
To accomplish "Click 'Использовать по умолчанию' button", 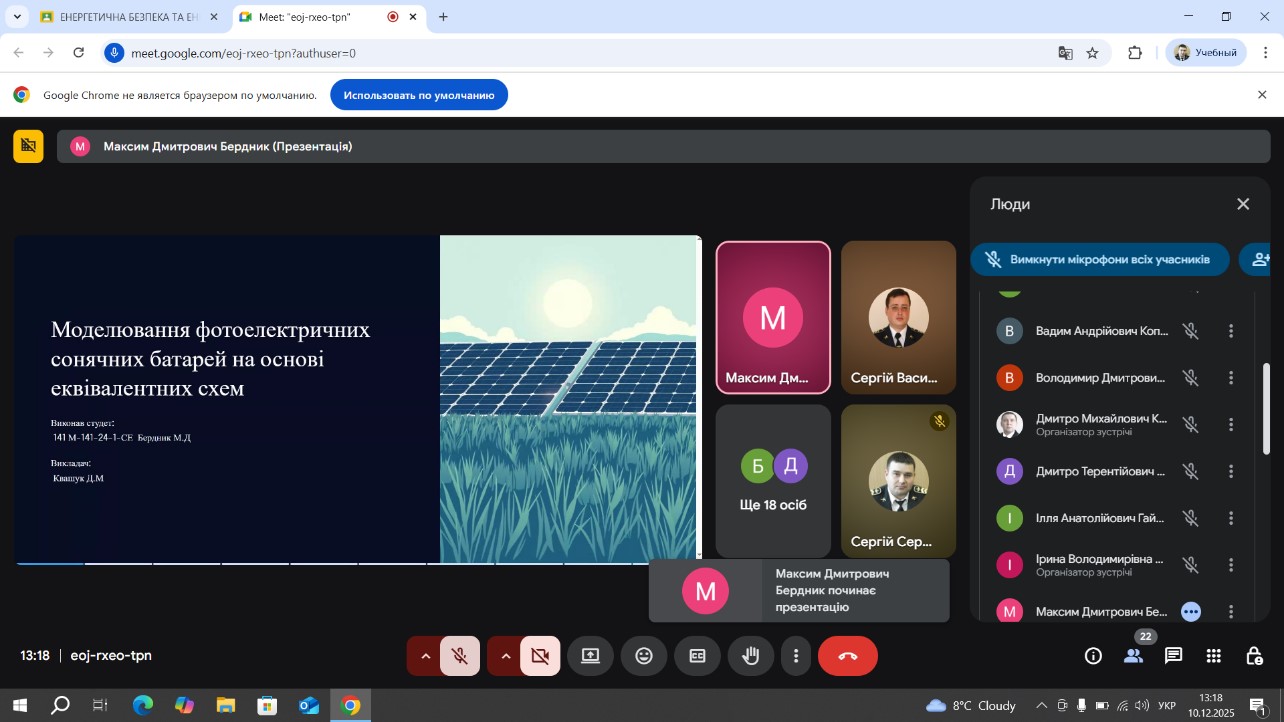I will pos(419,95).
